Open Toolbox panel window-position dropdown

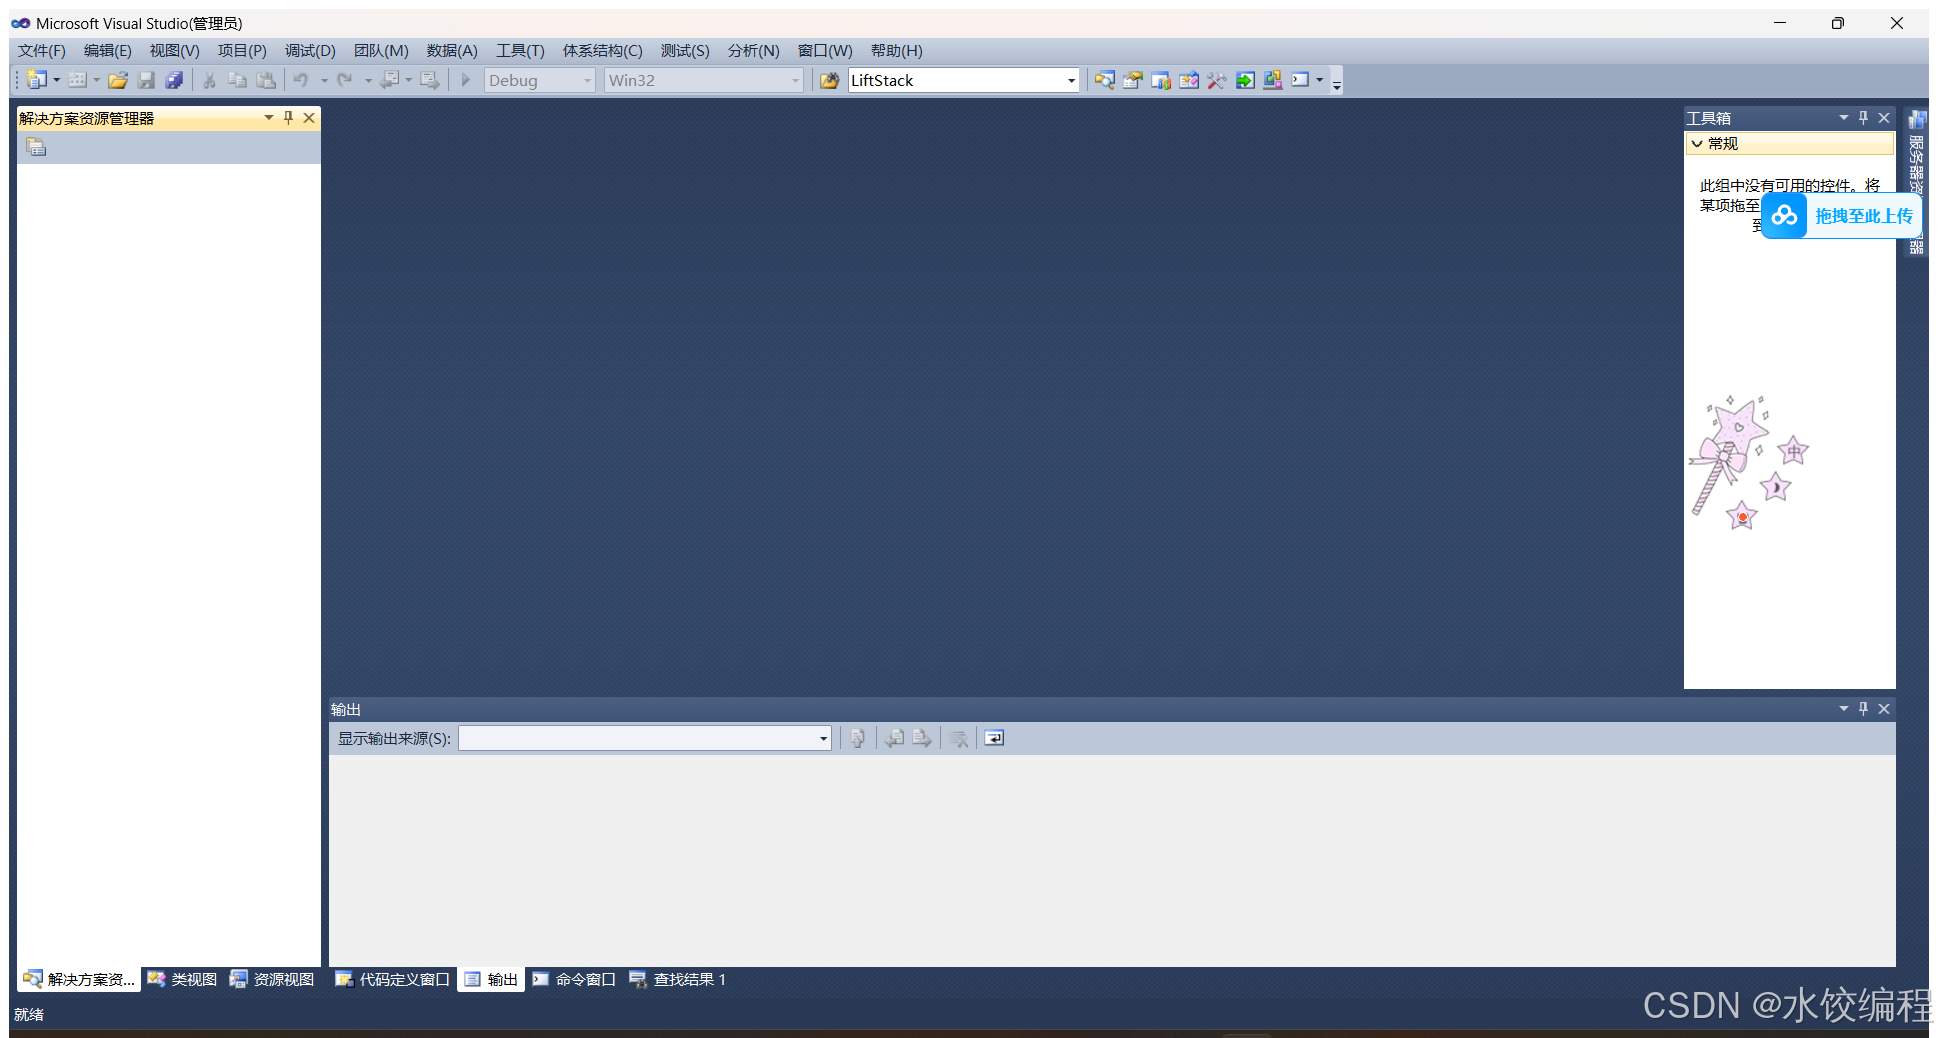point(1843,118)
